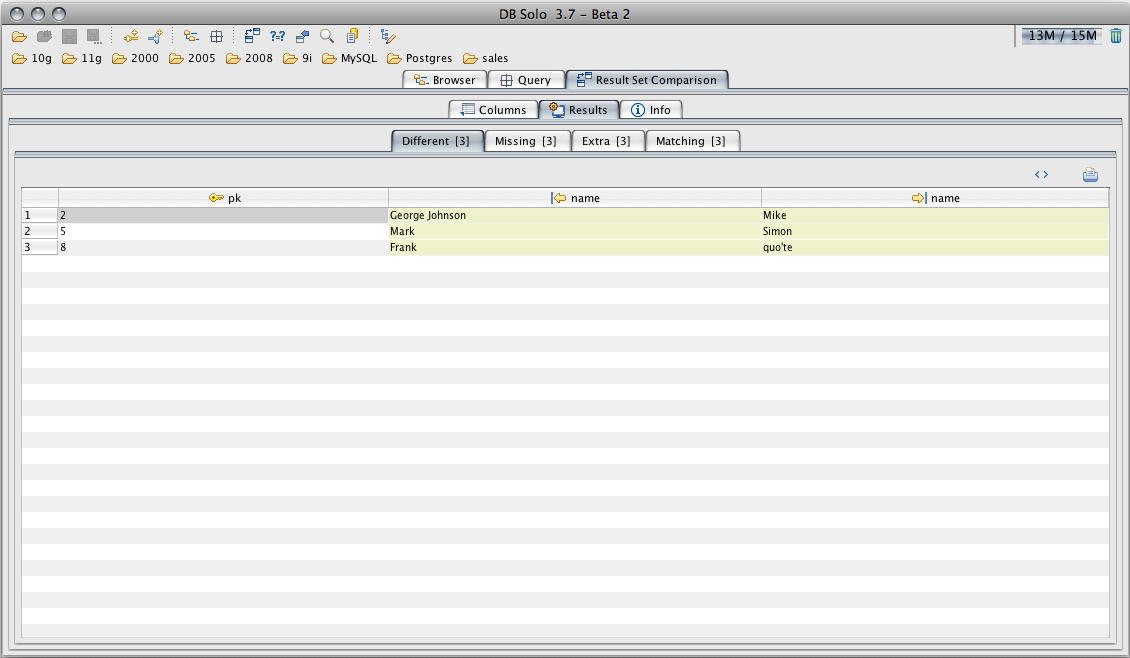Show the Extra [3] rows tab

pos(608,141)
